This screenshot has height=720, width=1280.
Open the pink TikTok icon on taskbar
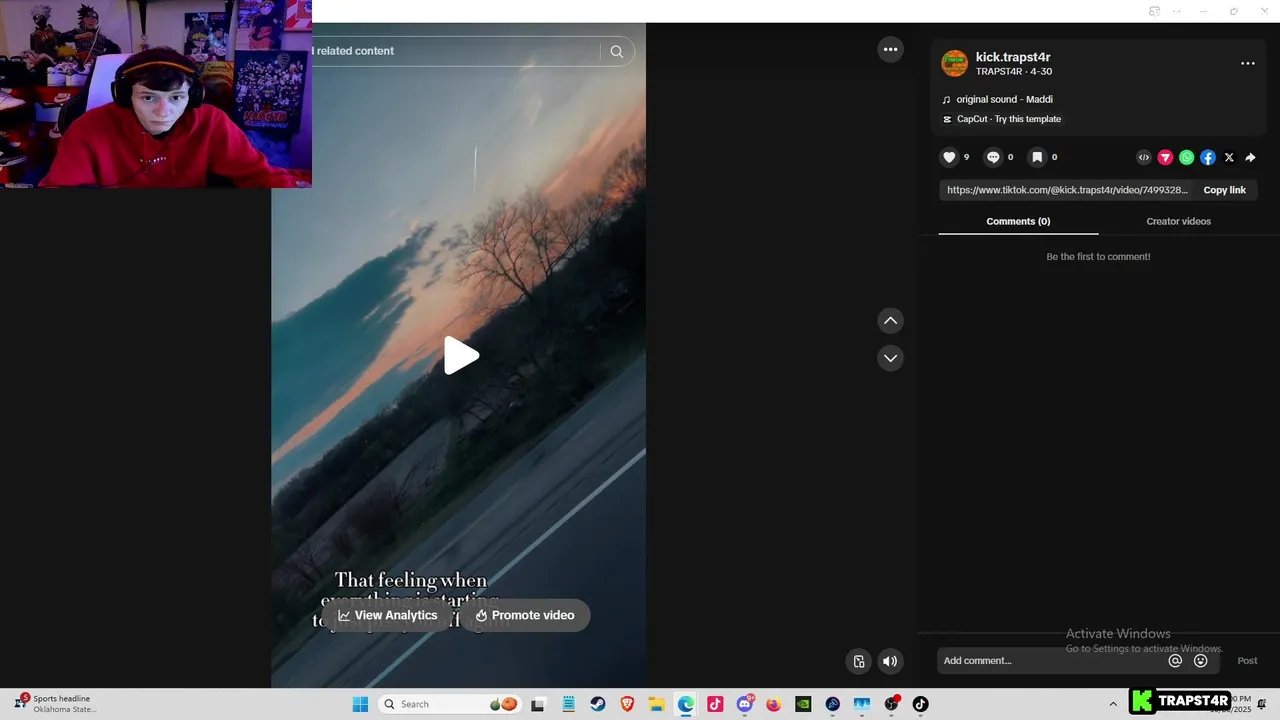pyautogui.click(x=715, y=704)
